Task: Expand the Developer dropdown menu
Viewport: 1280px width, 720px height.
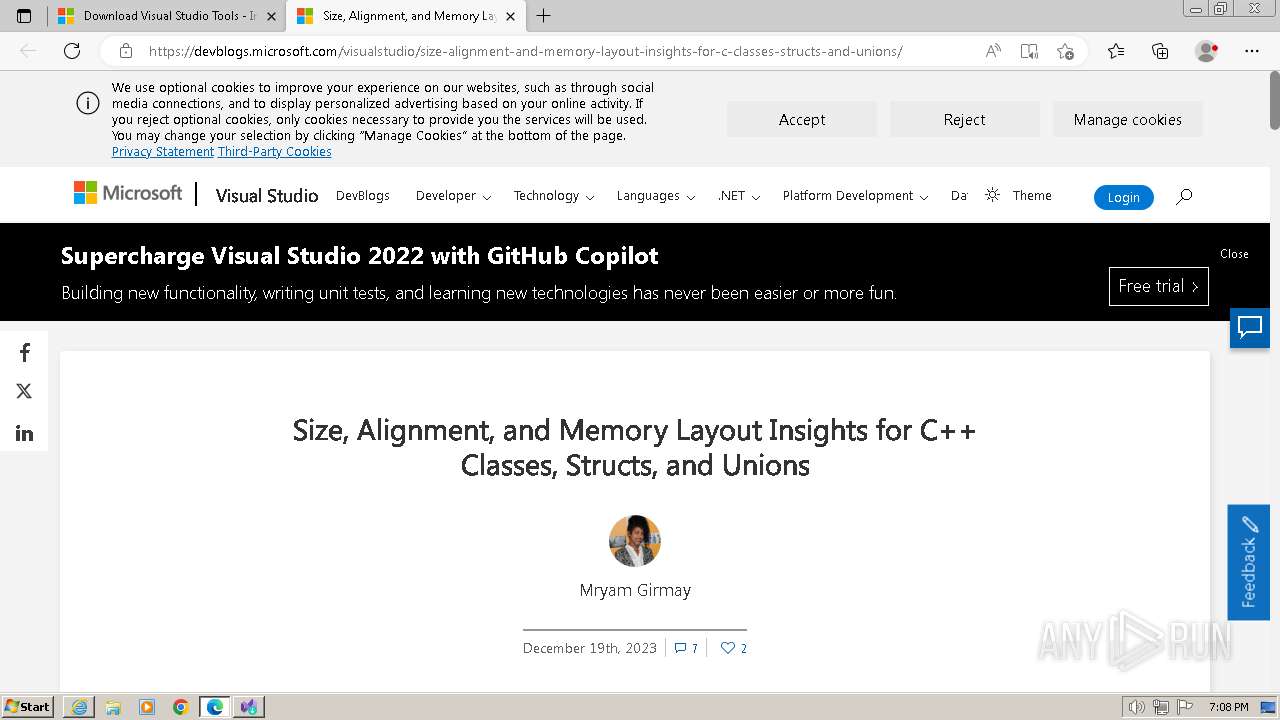Action: point(453,196)
